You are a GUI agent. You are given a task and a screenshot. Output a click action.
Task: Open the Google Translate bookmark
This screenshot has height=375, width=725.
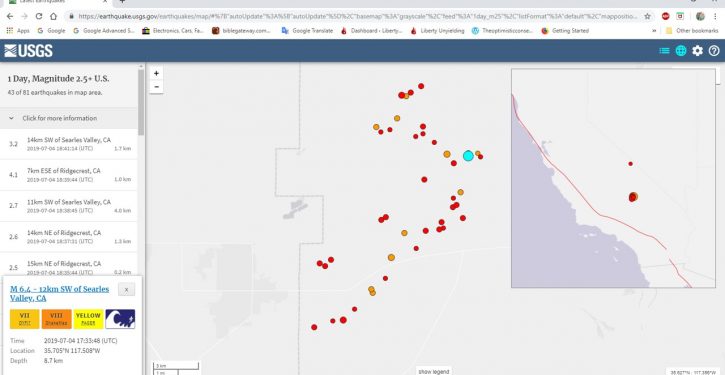(x=307, y=31)
